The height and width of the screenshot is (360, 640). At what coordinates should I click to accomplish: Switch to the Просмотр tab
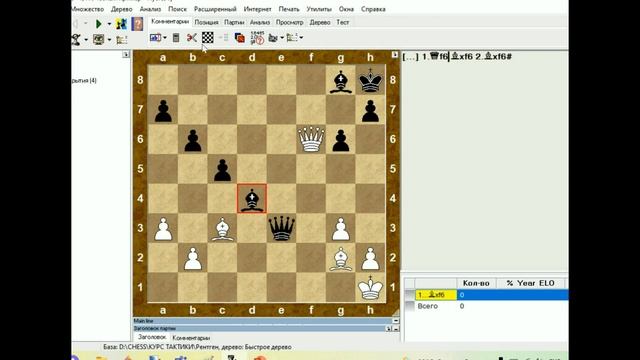pyautogui.click(x=289, y=22)
